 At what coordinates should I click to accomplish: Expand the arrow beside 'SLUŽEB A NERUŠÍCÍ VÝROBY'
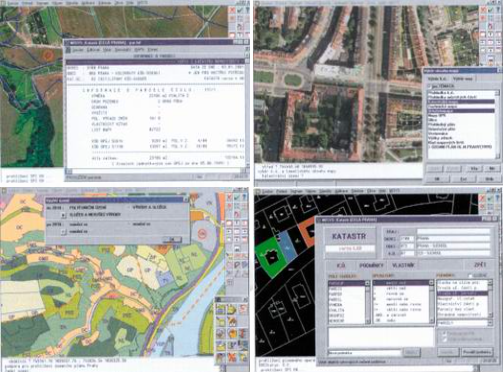tap(63, 215)
